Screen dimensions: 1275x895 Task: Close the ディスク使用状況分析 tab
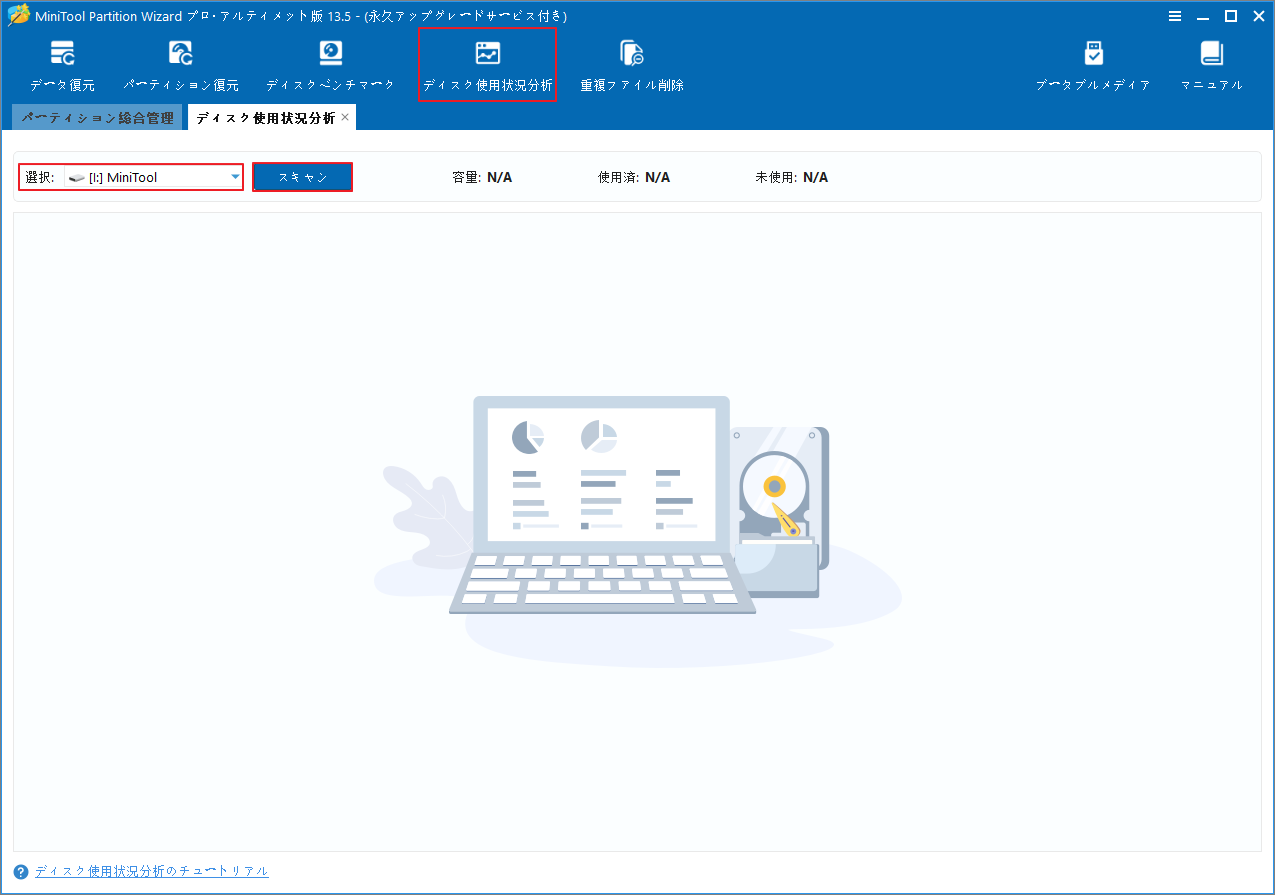tap(344, 116)
